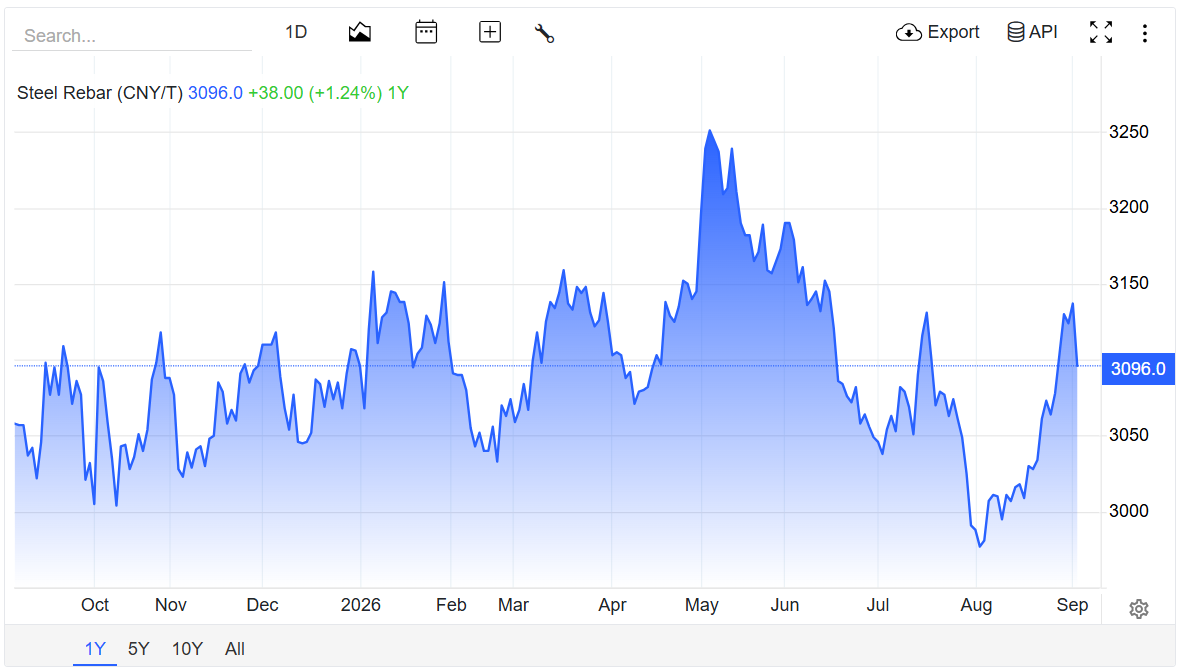Click the 2026 date axis label
Image resolution: width=1181 pixels, height=672 pixels.
coord(361,605)
